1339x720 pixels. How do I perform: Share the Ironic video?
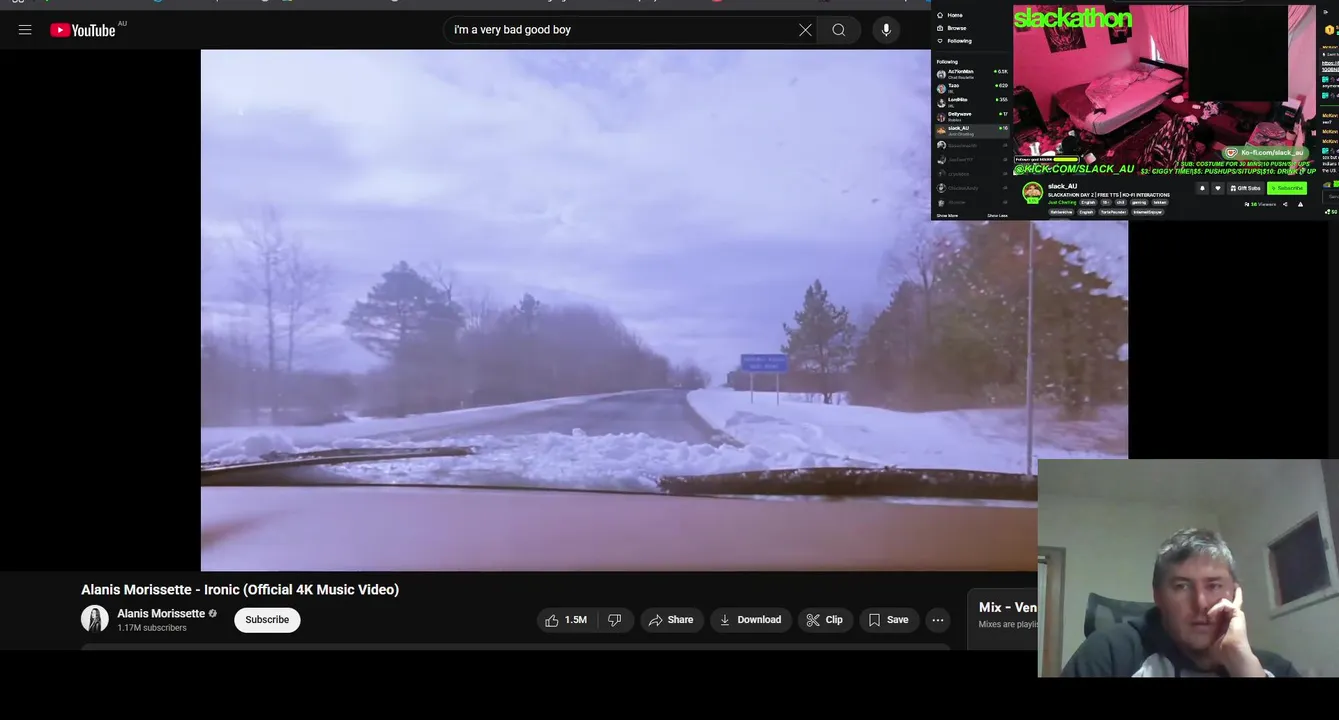671,620
